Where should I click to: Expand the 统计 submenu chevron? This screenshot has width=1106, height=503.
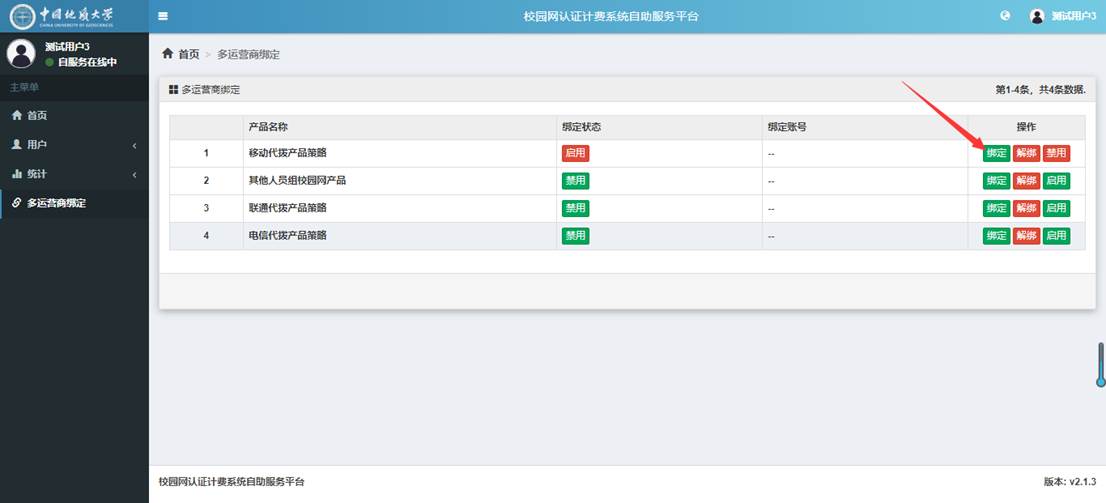coord(134,174)
